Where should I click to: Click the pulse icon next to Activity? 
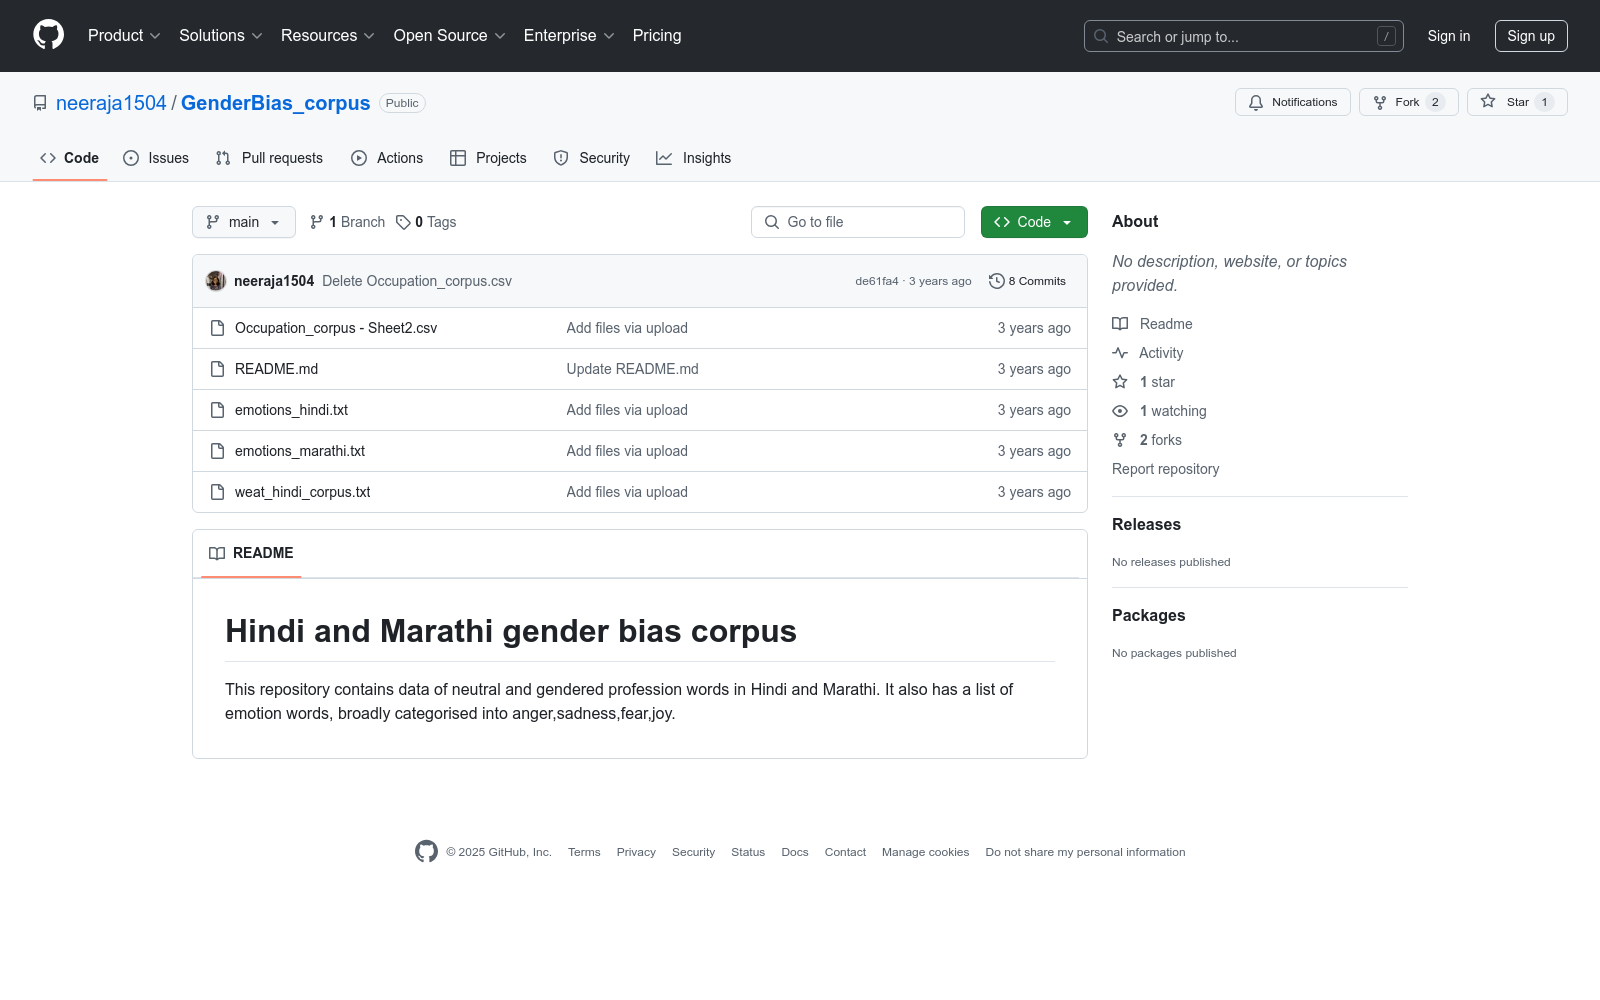(1120, 353)
